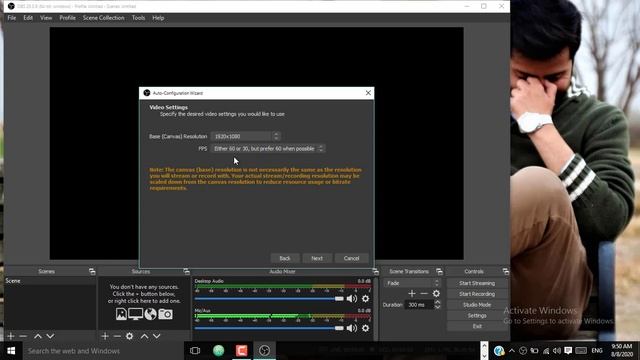The image size is (640, 360).
Task: Open the View menu
Action: (46, 18)
